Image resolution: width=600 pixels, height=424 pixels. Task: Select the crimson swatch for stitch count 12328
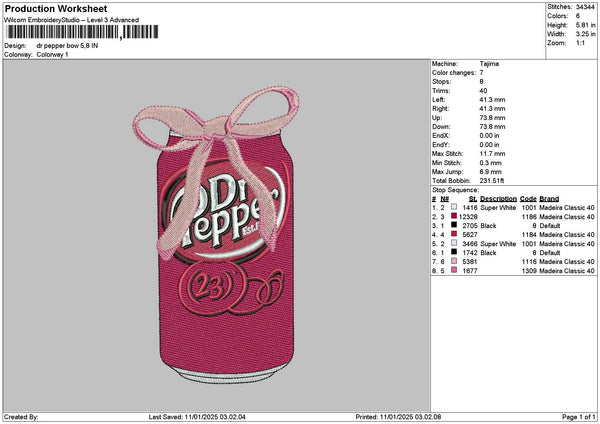coord(454,217)
